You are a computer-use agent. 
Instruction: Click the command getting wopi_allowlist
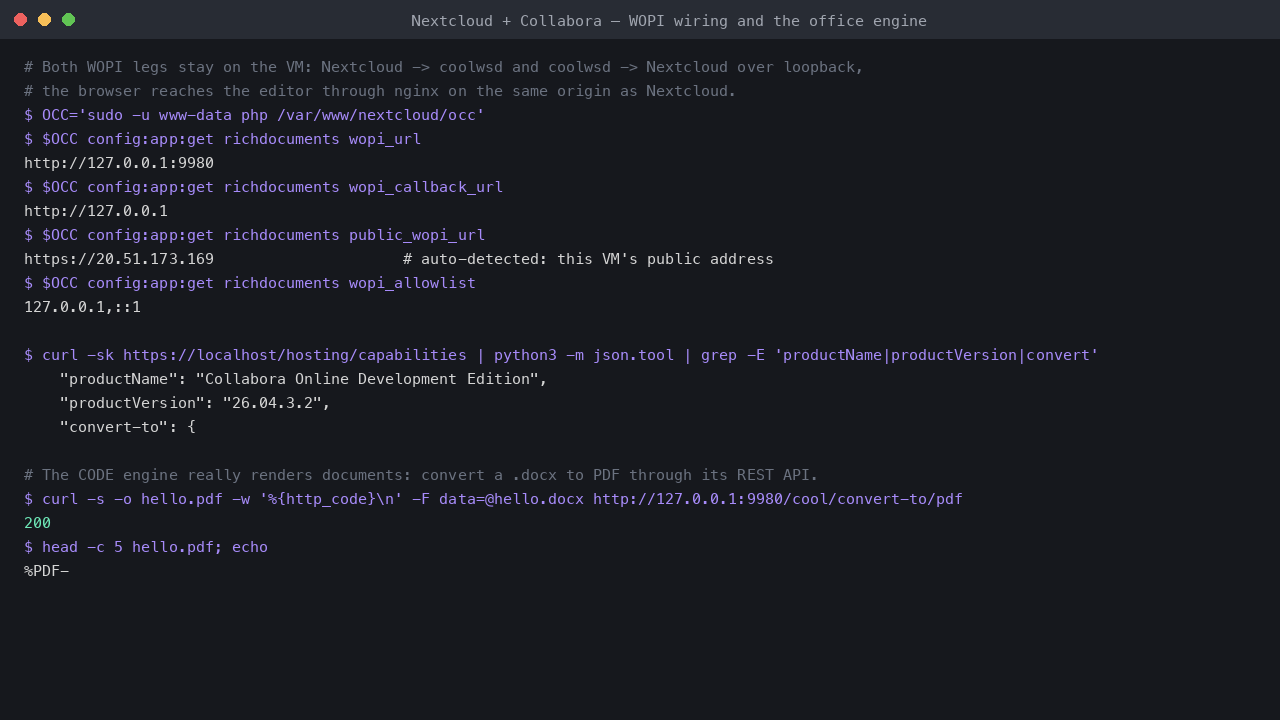click(x=250, y=283)
